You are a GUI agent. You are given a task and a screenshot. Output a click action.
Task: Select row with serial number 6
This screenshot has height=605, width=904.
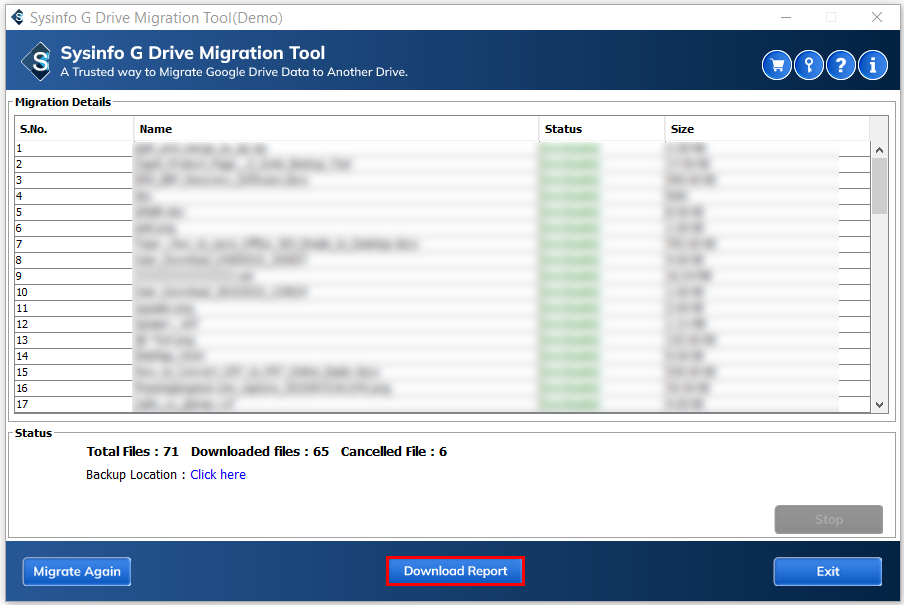[442, 228]
